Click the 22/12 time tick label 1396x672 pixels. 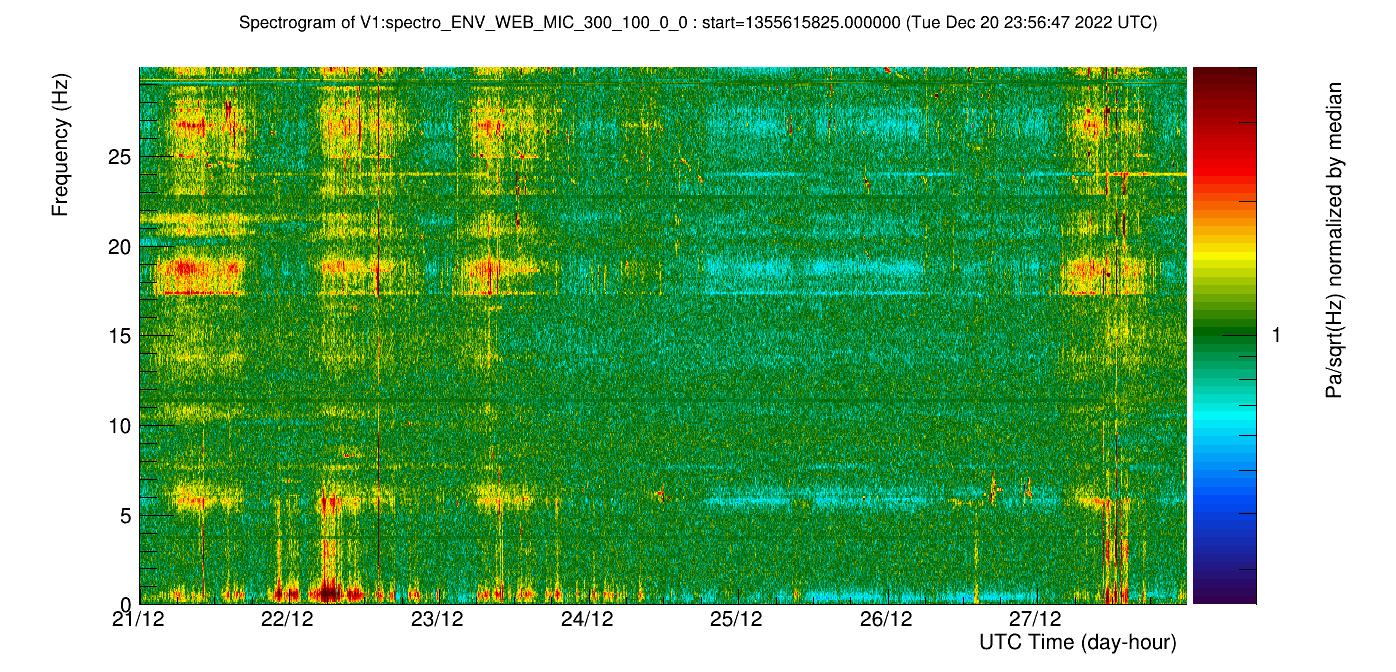[x=288, y=619]
